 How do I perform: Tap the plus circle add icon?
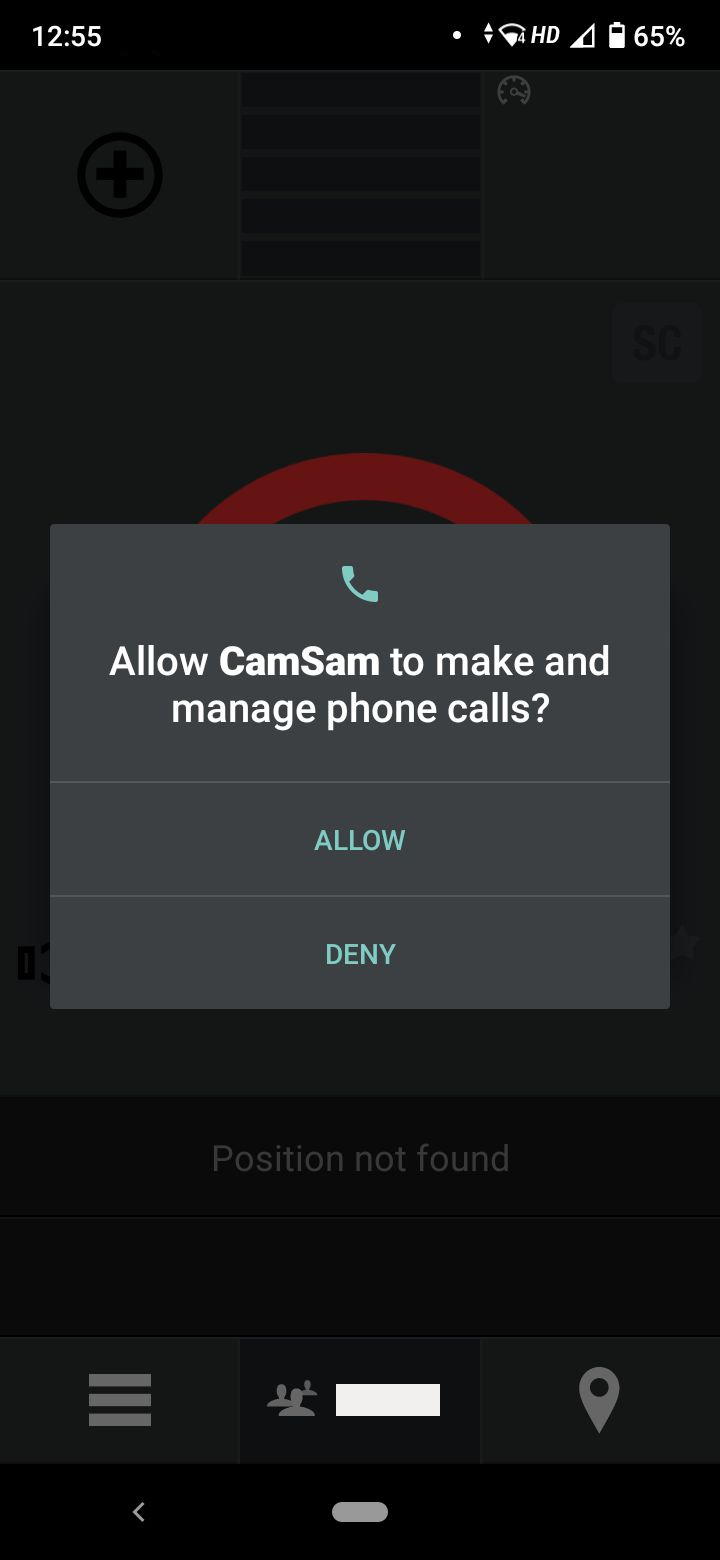point(120,175)
